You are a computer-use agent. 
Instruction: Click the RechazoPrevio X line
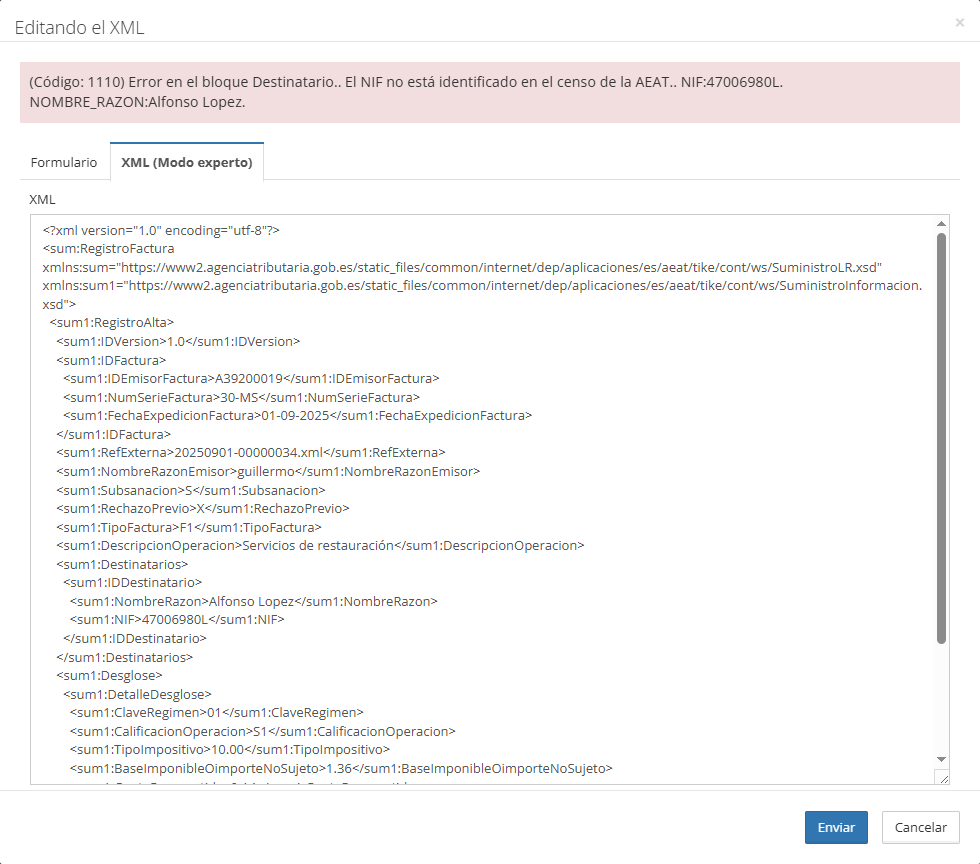[x=203, y=508]
